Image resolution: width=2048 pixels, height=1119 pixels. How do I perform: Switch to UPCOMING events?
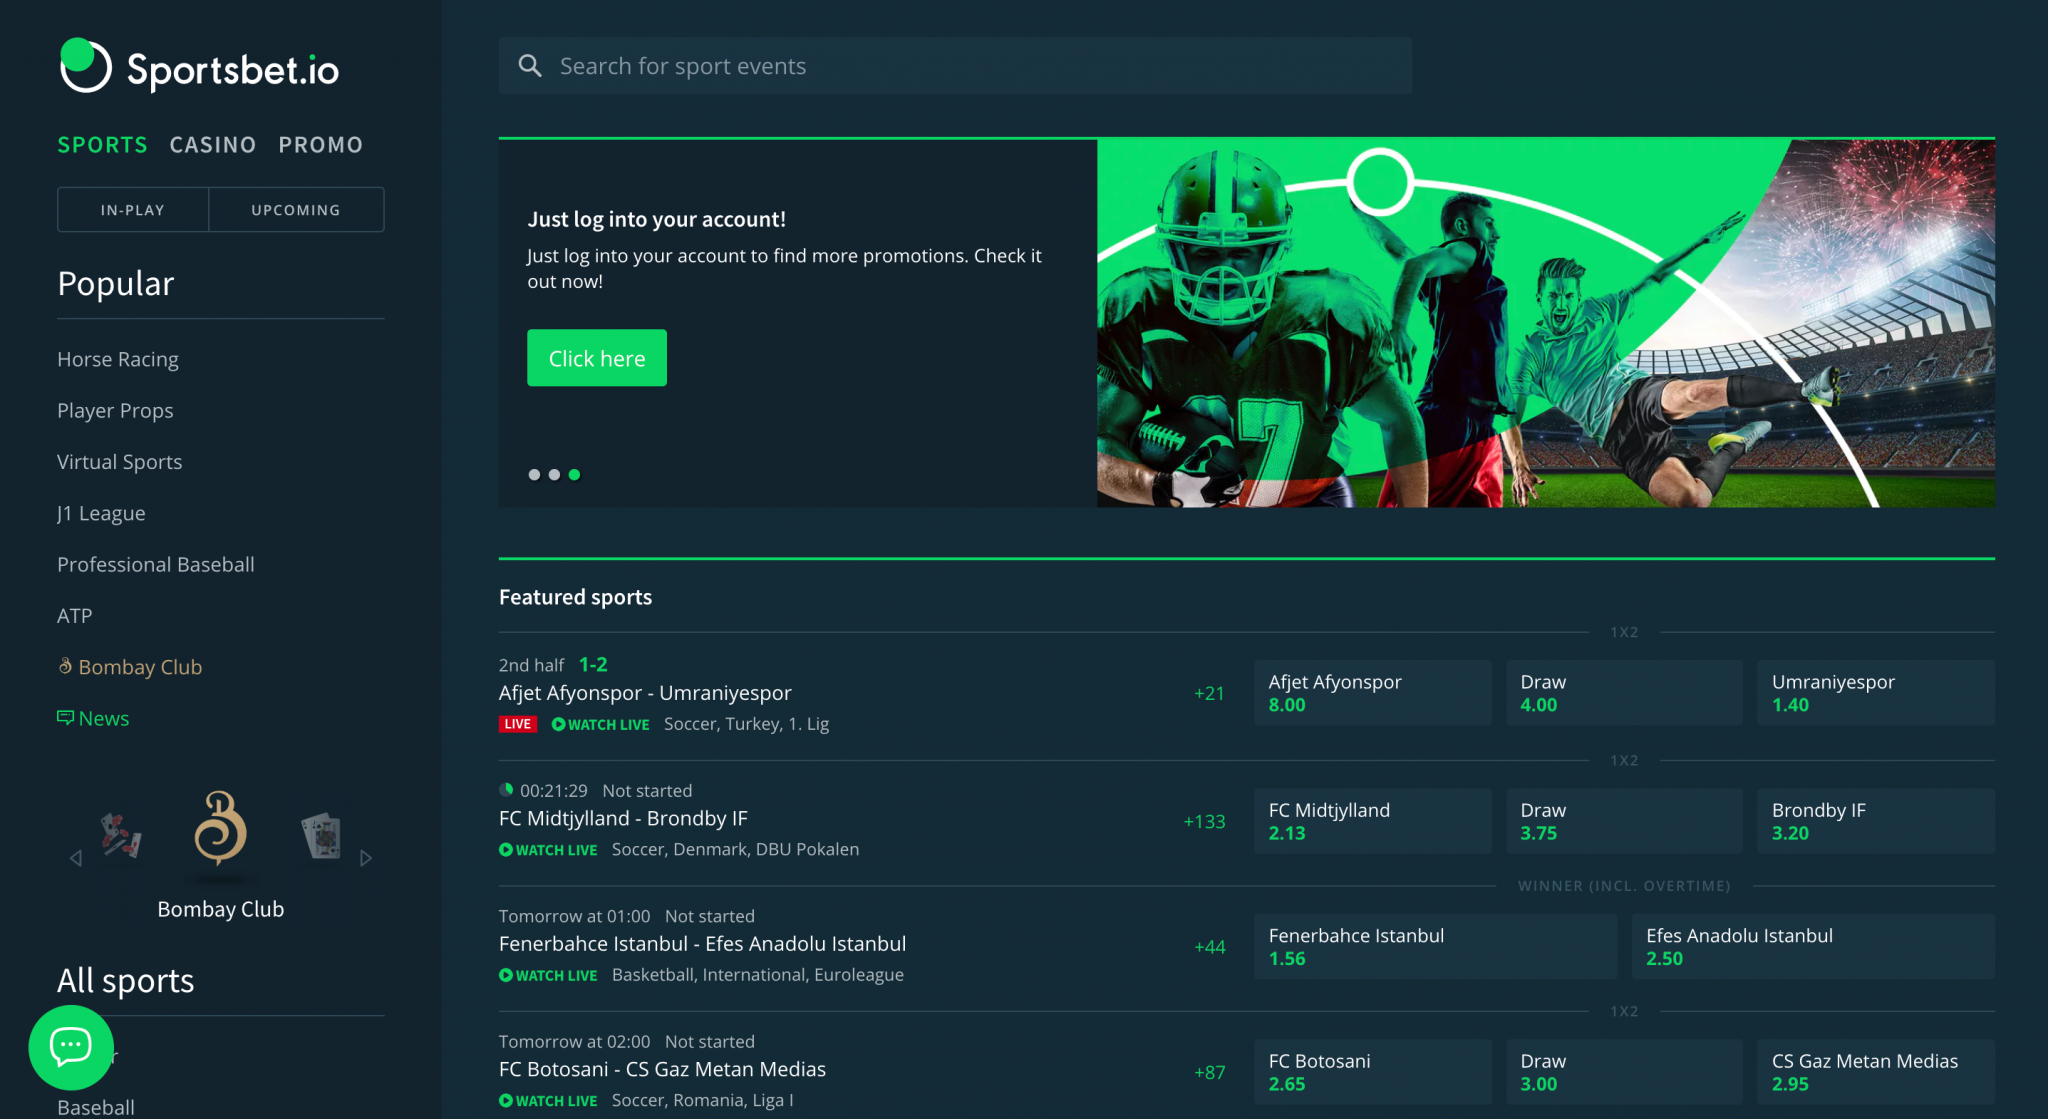pos(296,210)
